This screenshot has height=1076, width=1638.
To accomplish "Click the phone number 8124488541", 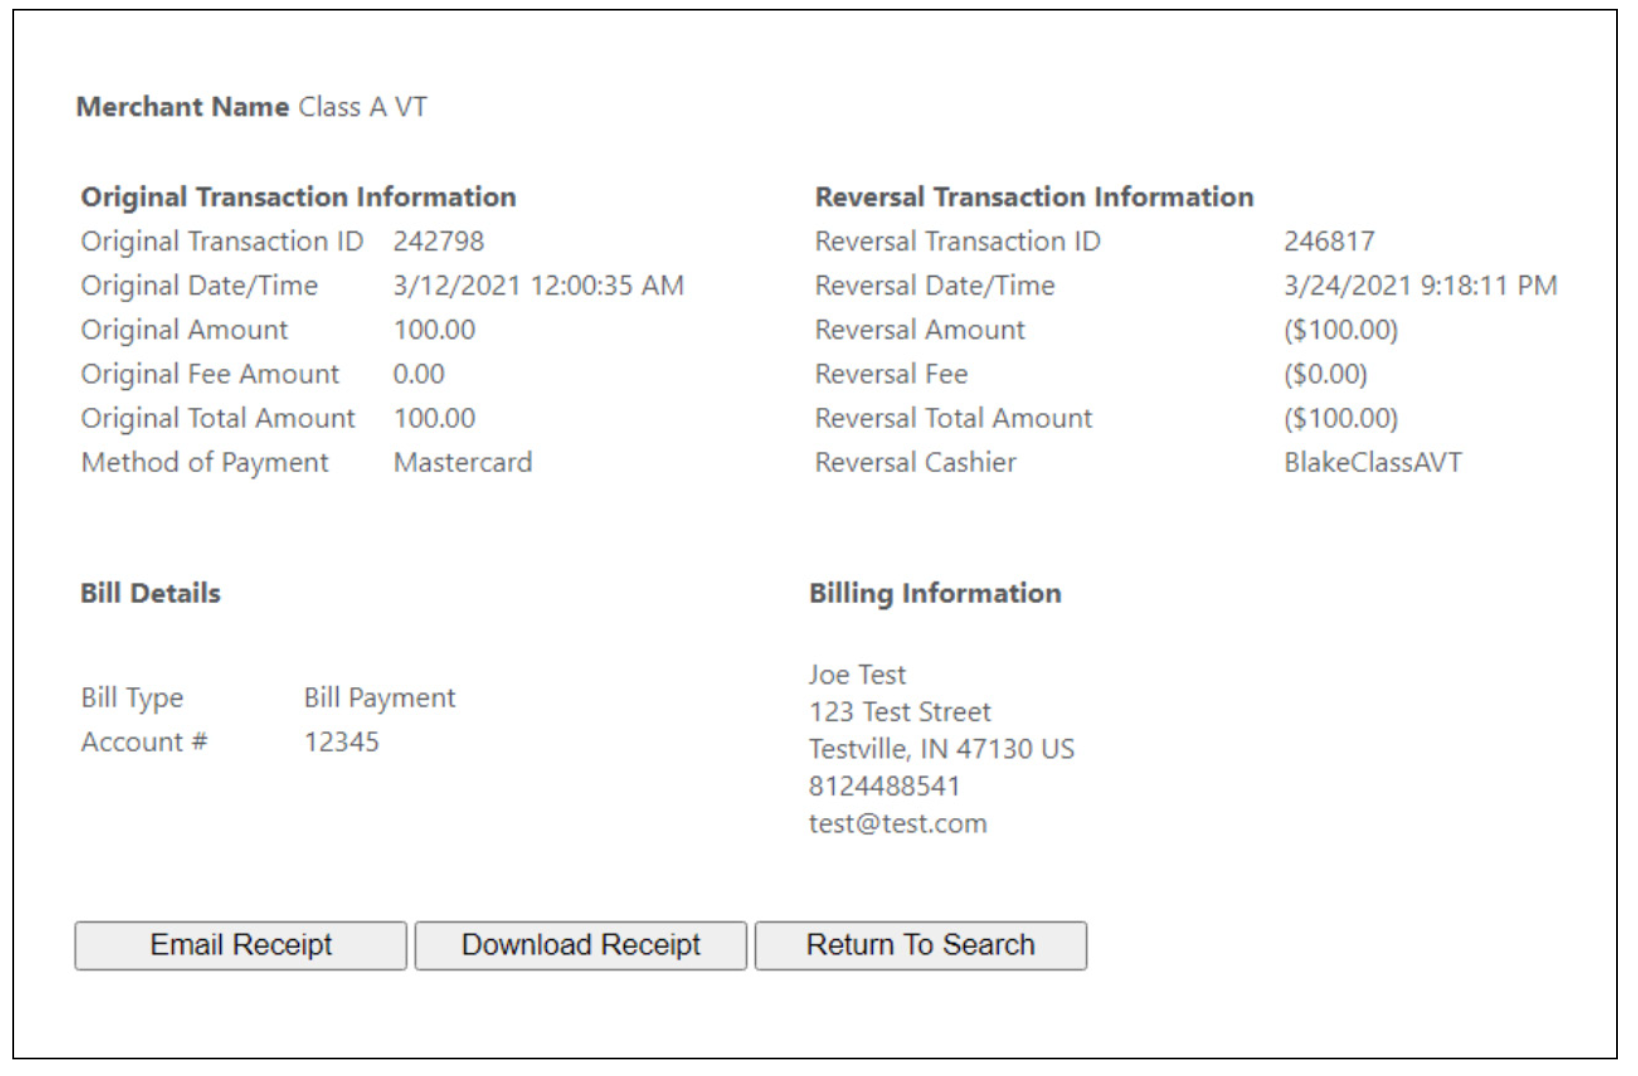I will (x=884, y=787).
